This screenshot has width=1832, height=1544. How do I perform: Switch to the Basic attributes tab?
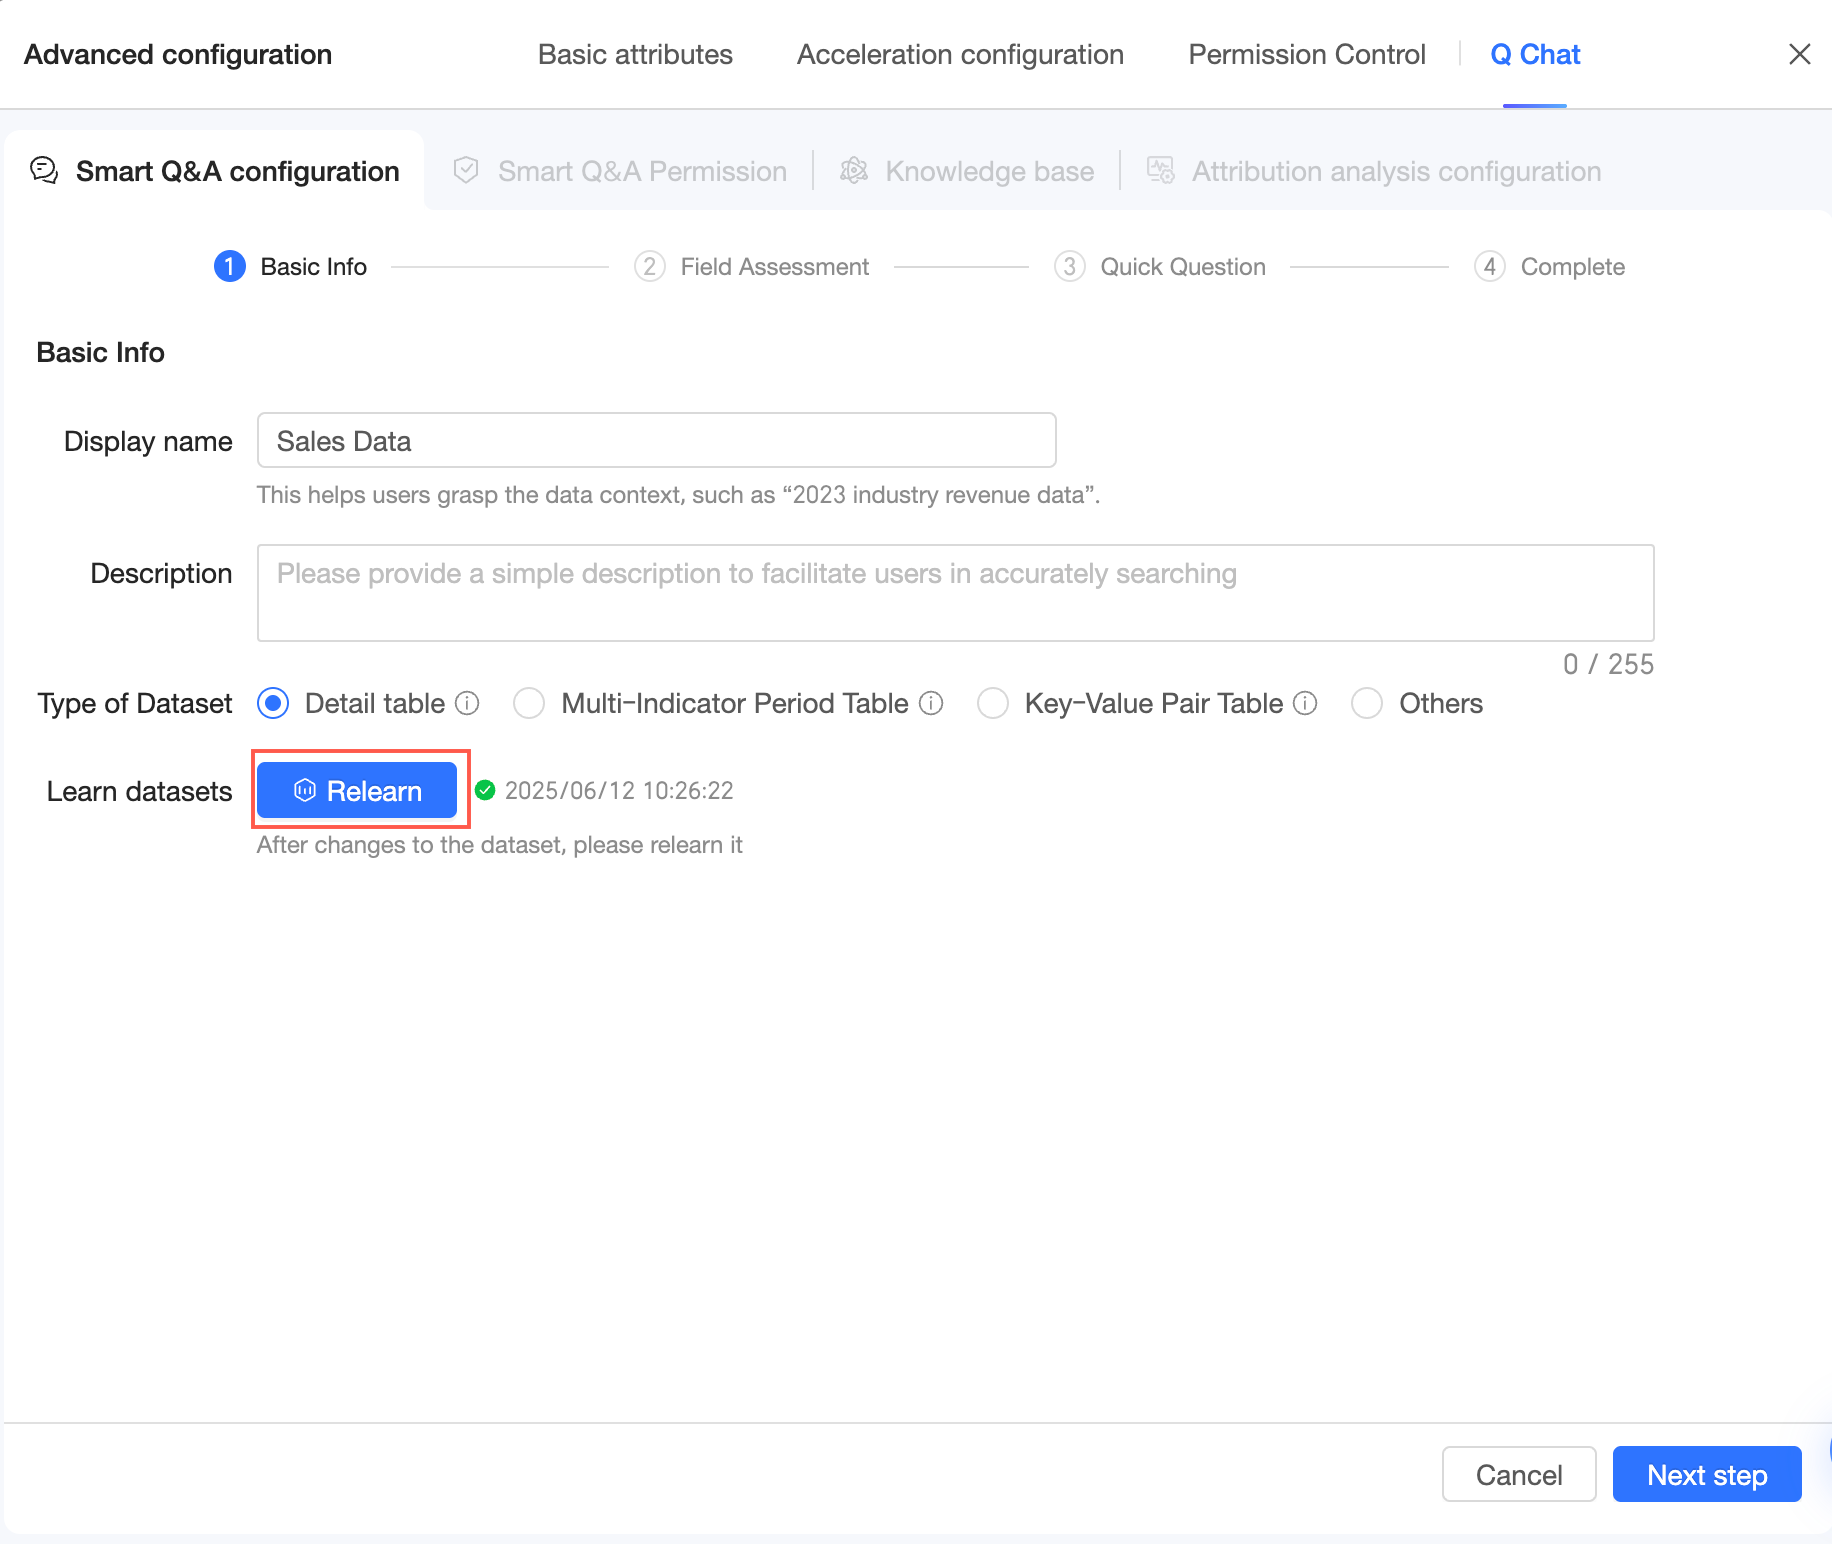635,55
